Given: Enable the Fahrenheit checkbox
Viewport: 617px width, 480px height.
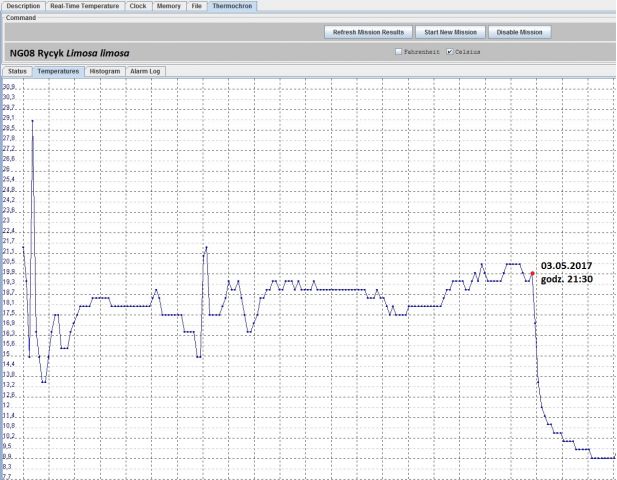Looking at the screenshot, I should tap(399, 51).
